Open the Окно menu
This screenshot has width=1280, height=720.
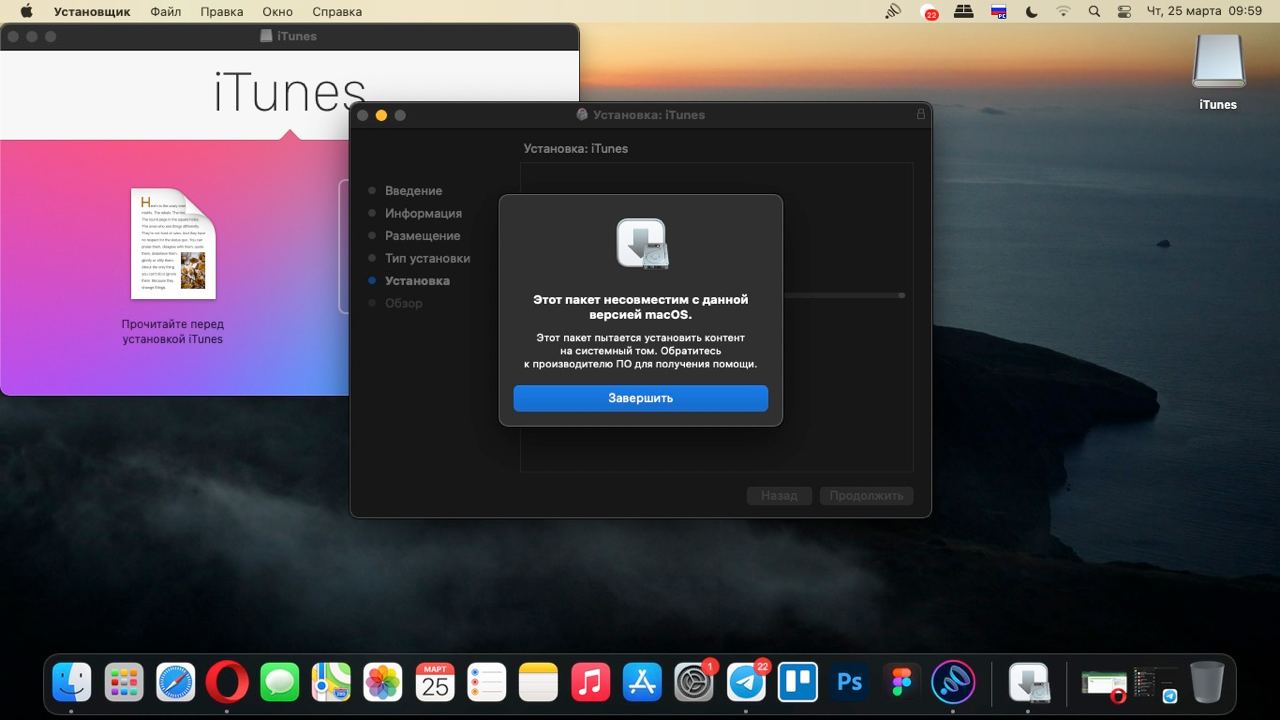278,12
